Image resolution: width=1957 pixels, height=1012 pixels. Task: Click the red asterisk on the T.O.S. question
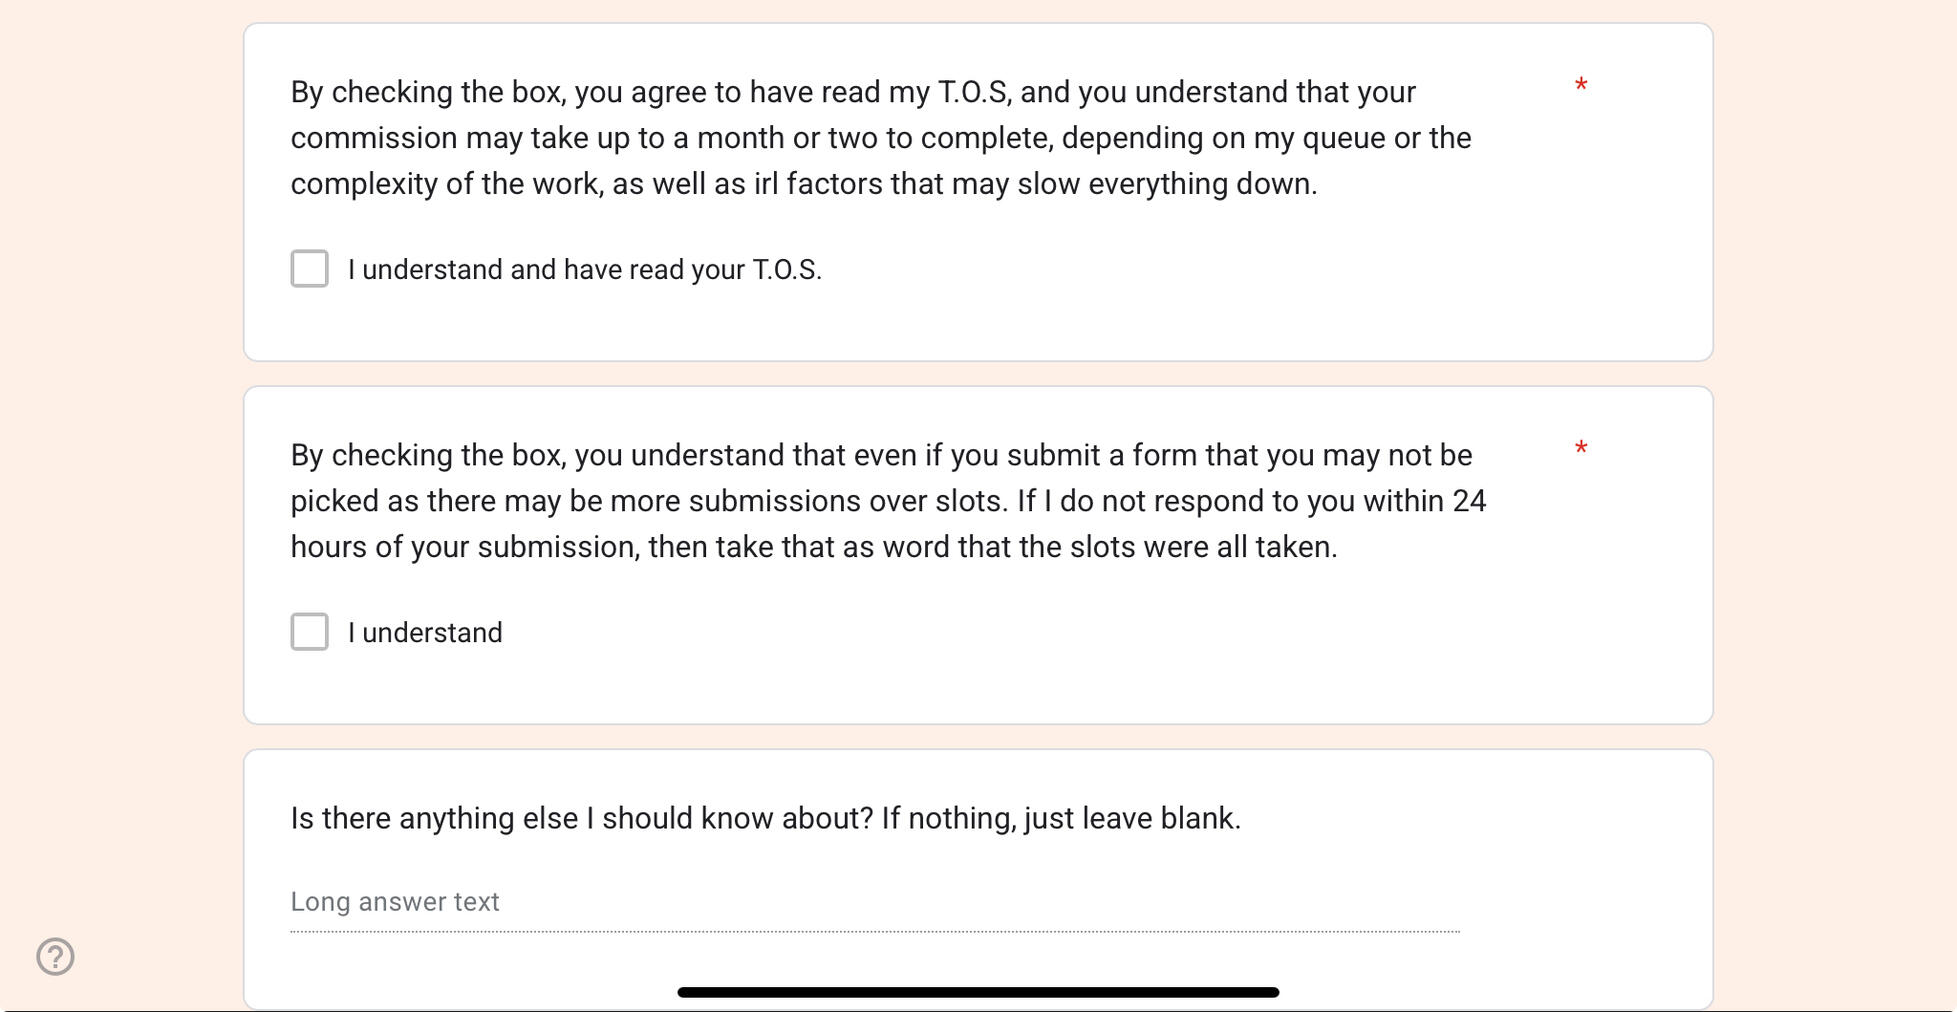(x=1580, y=86)
